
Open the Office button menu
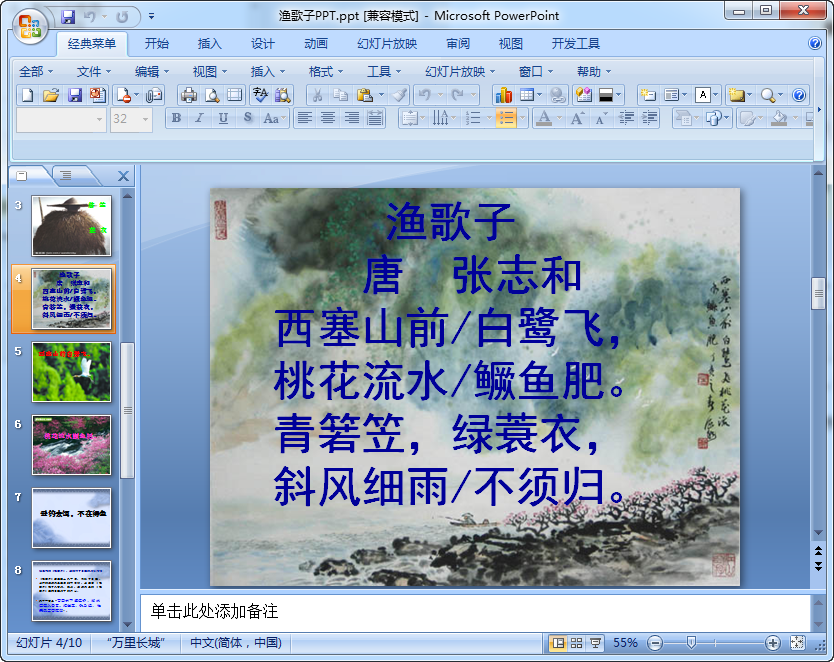tap(30, 25)
